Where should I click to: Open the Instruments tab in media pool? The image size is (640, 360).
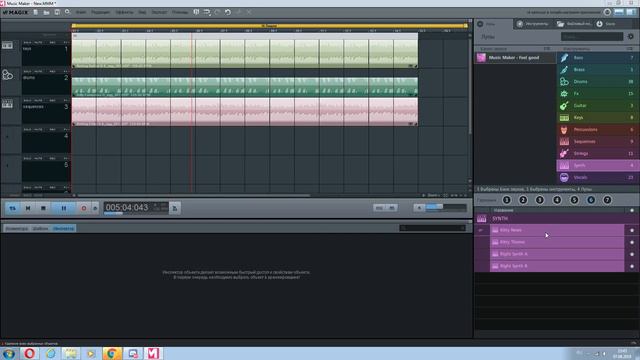point(533,24)
